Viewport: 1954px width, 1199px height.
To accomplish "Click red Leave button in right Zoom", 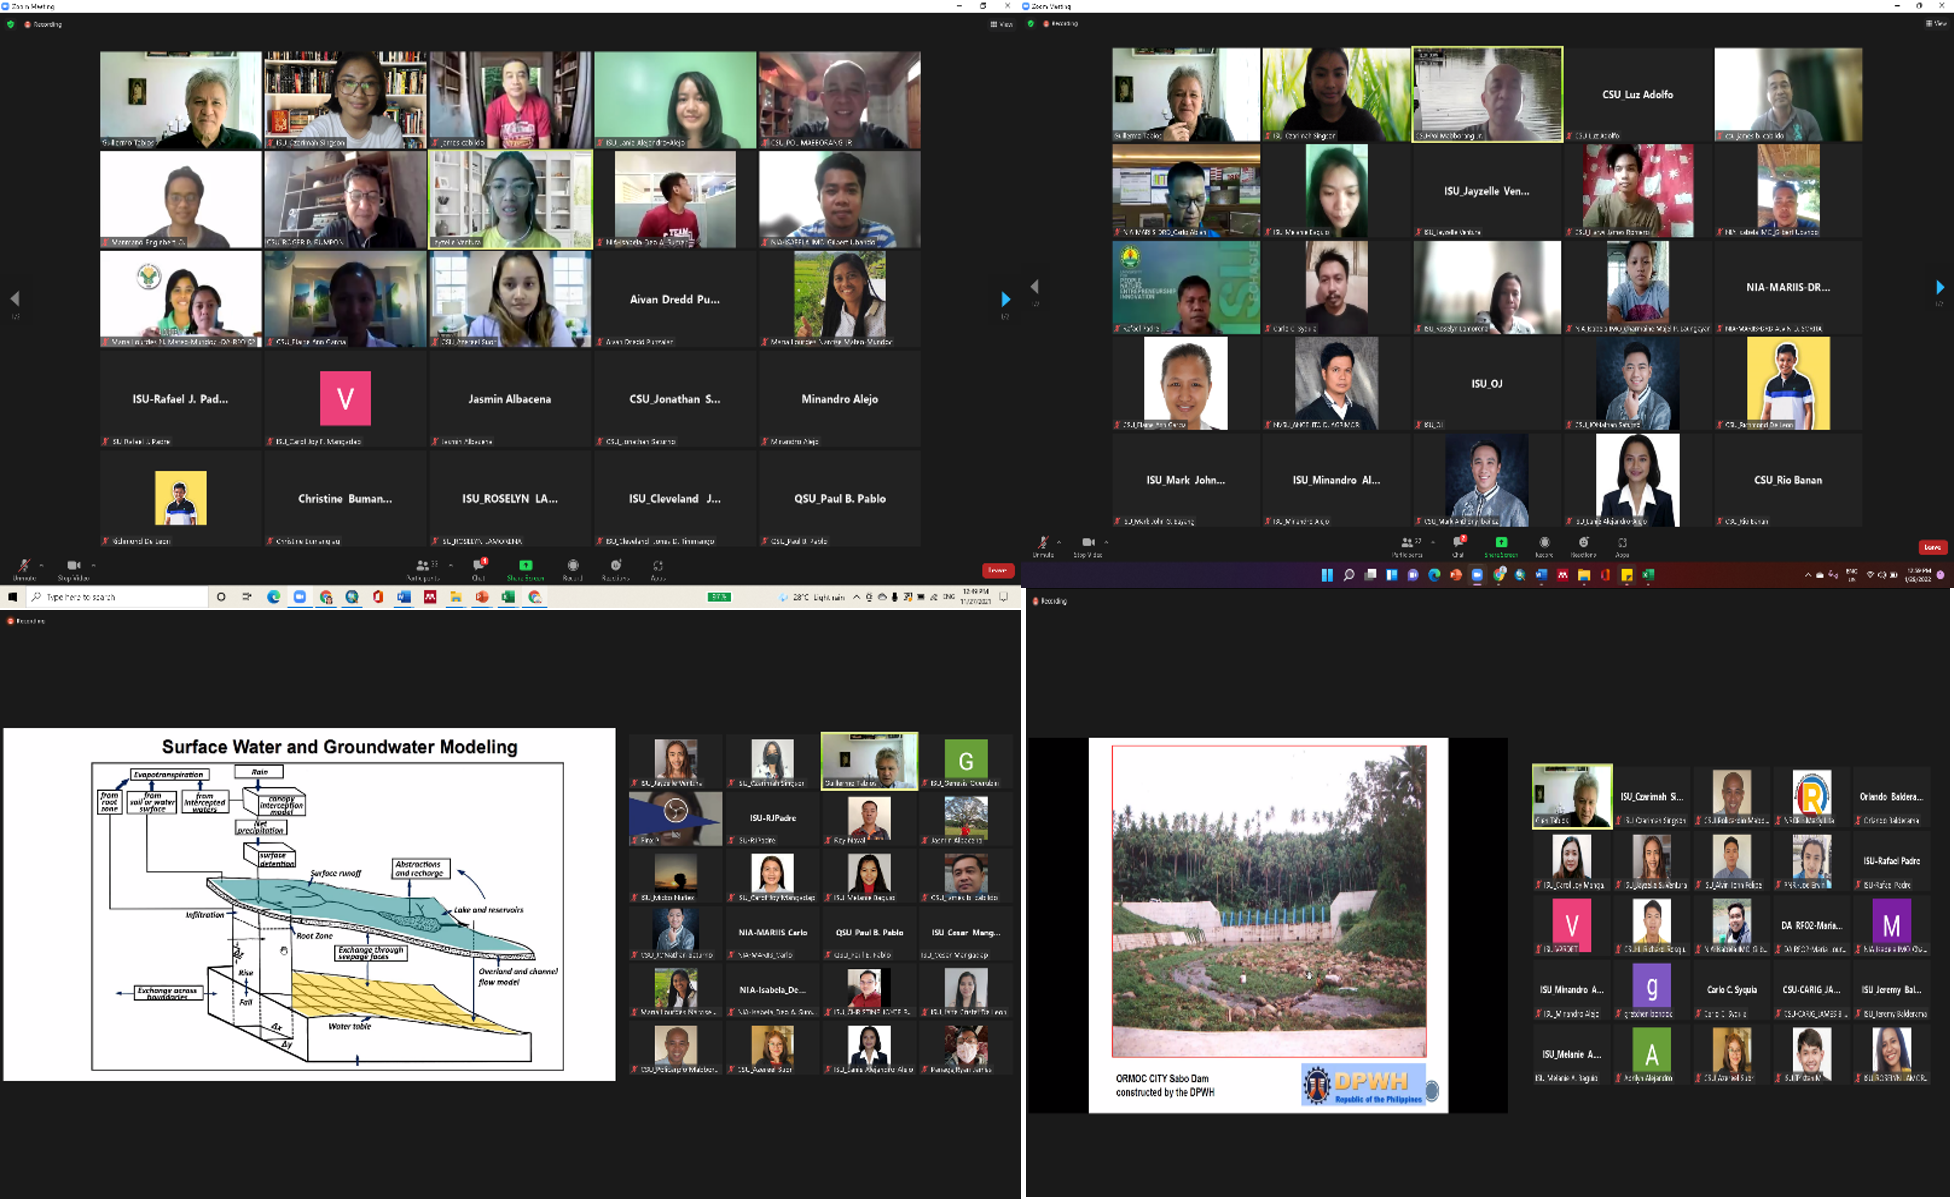I will pos(1932,547).
